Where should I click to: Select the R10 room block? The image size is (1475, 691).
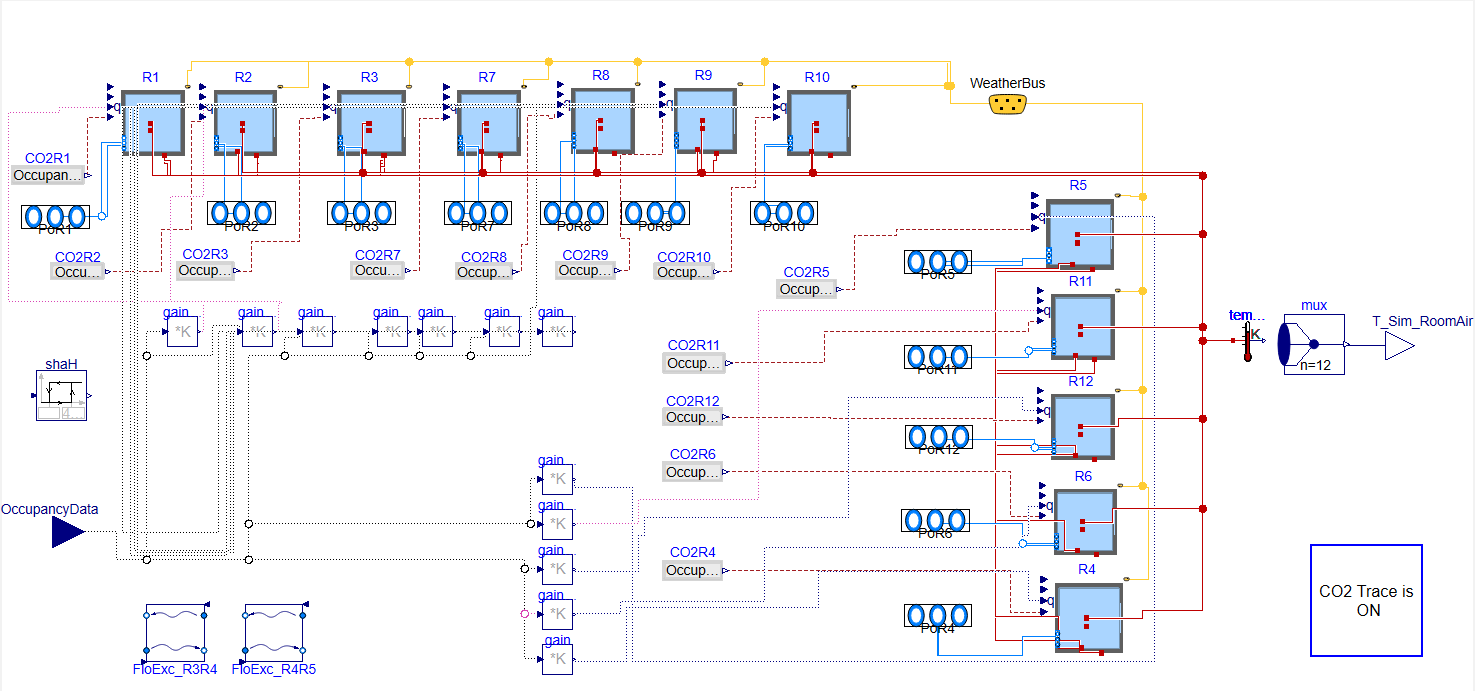pyautogui.click(x=818, y=123)
